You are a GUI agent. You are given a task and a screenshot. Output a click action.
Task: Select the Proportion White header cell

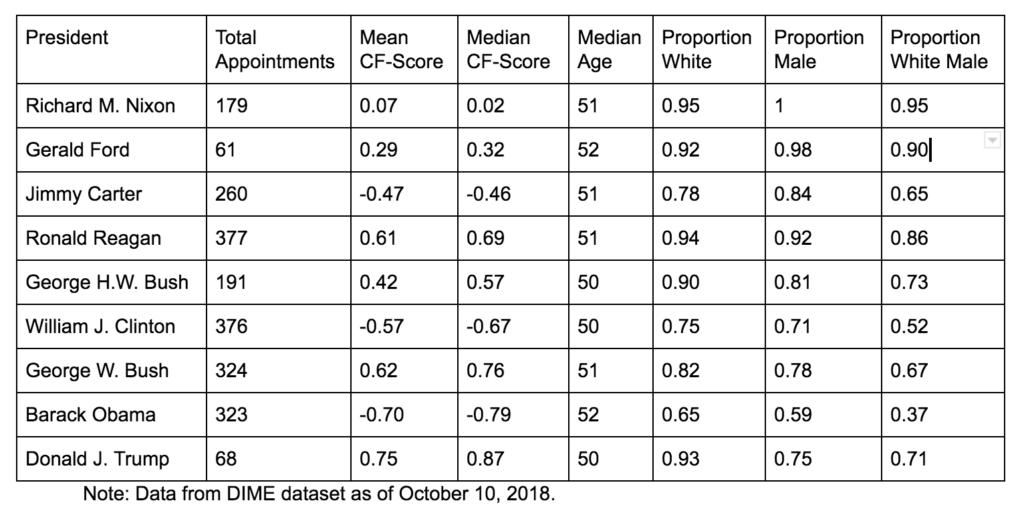pos(709,50)
